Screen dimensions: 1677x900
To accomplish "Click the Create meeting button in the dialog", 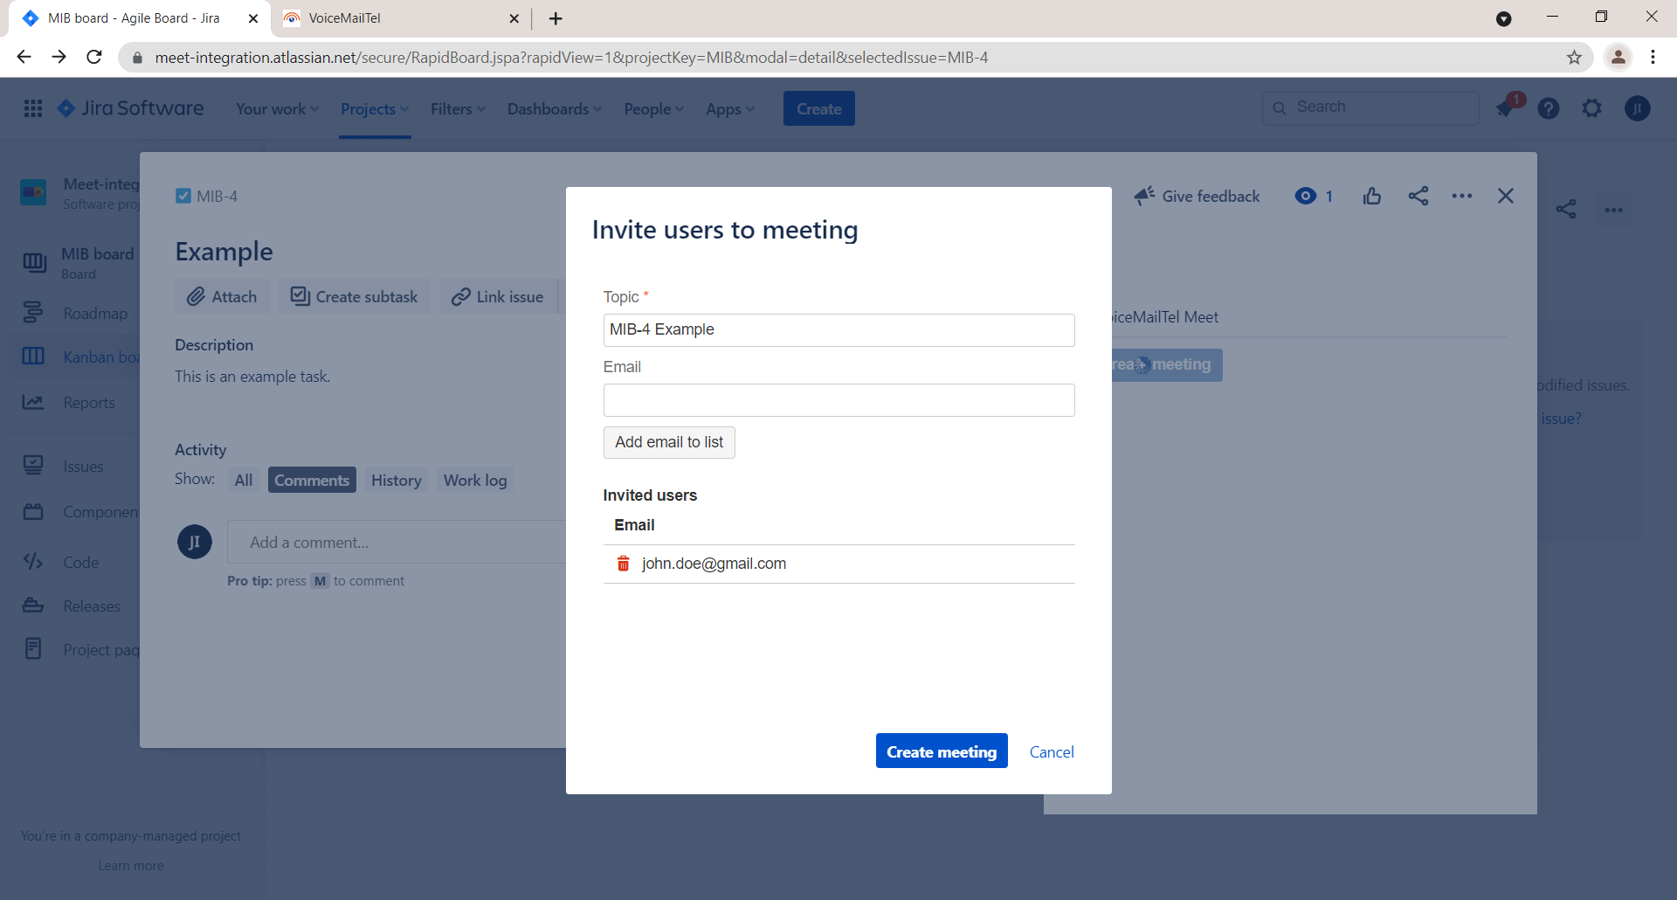I will (941, 751).
